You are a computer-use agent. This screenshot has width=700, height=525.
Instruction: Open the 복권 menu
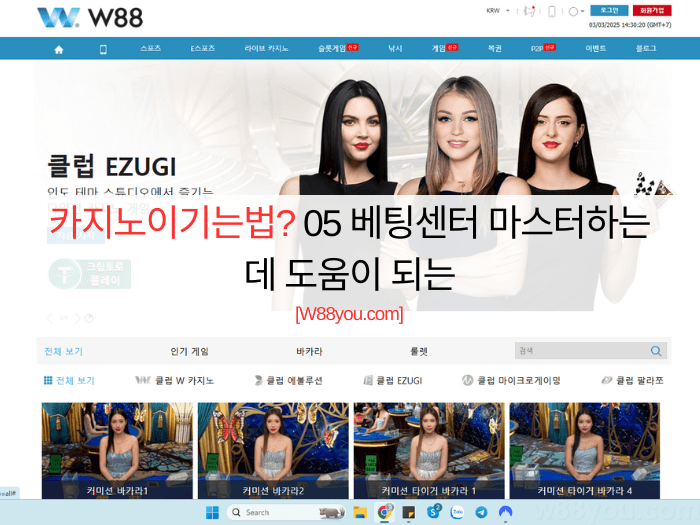pos(495,48)
